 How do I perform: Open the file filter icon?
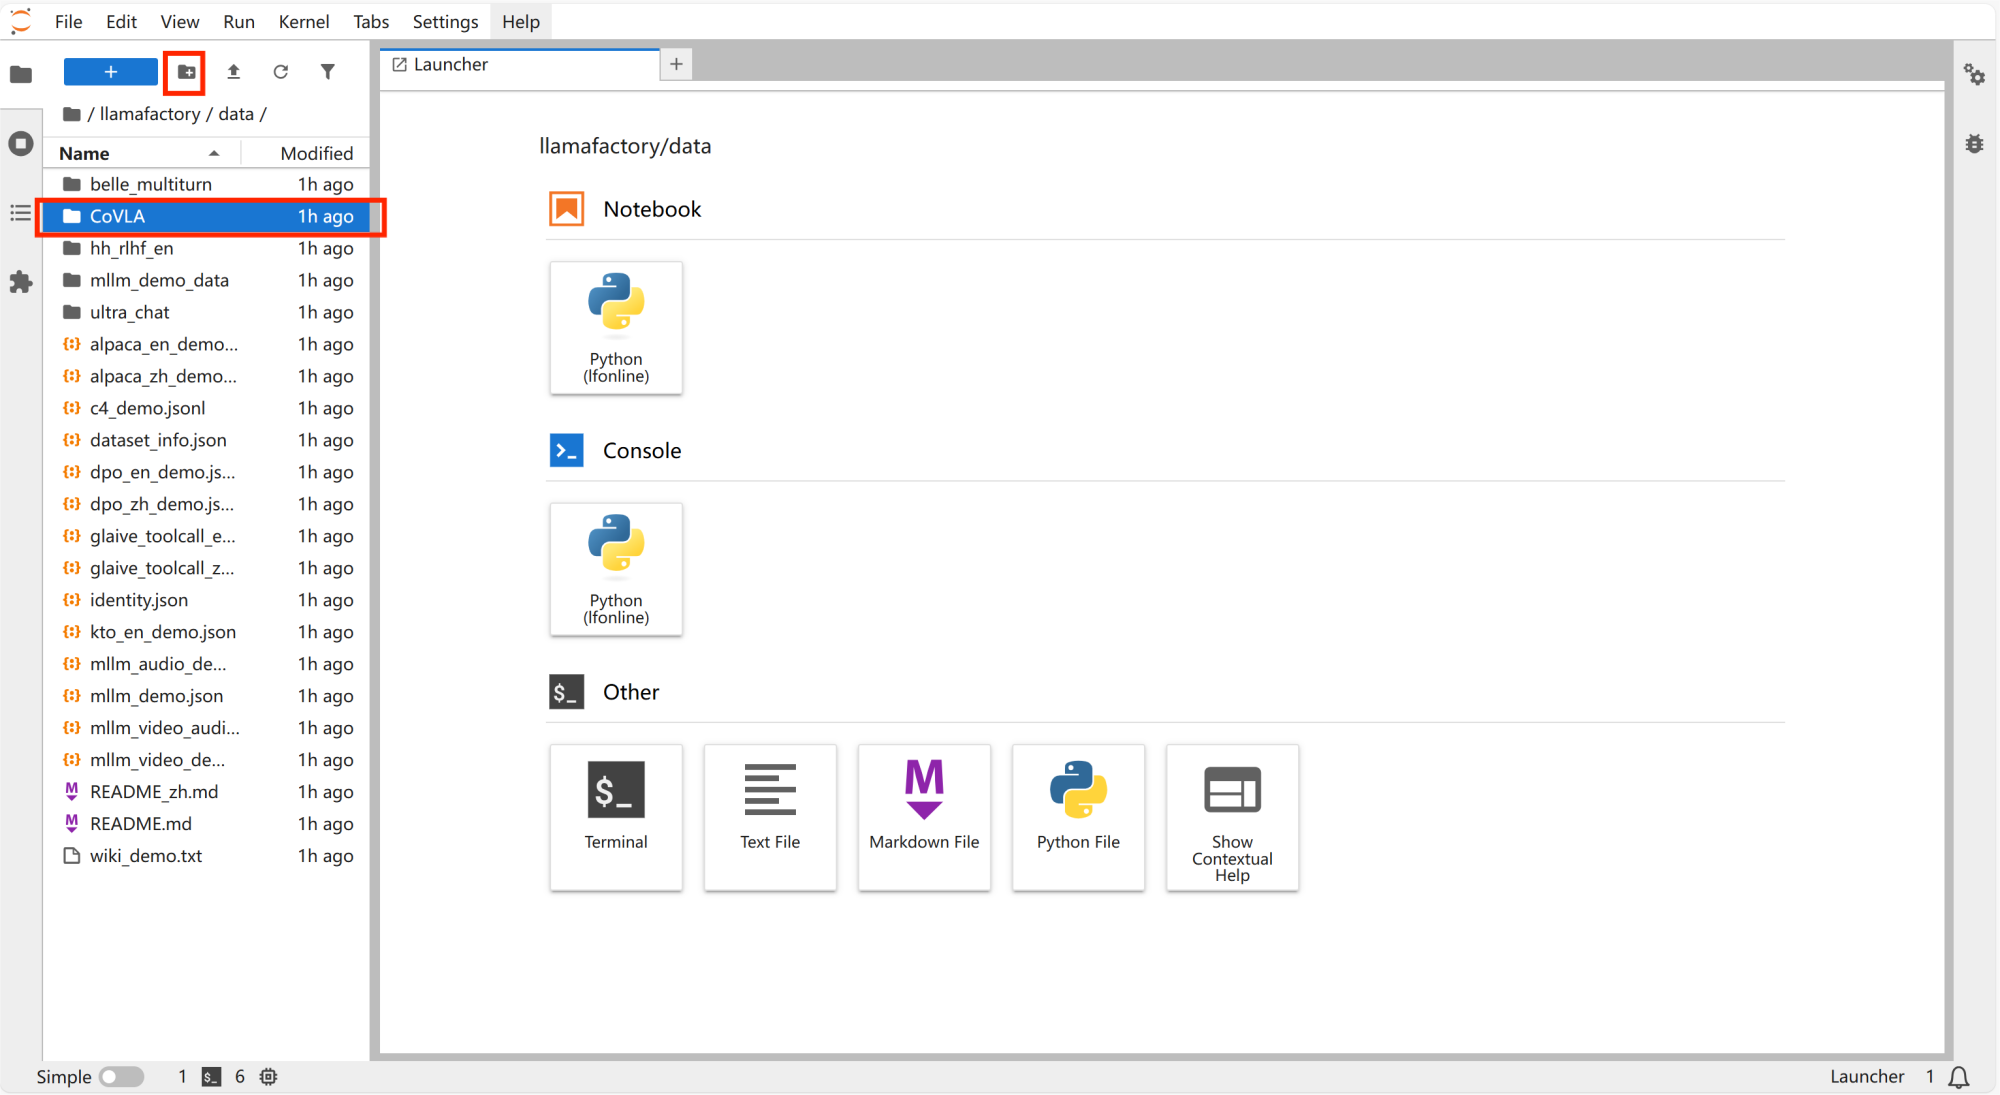[327, 72]
